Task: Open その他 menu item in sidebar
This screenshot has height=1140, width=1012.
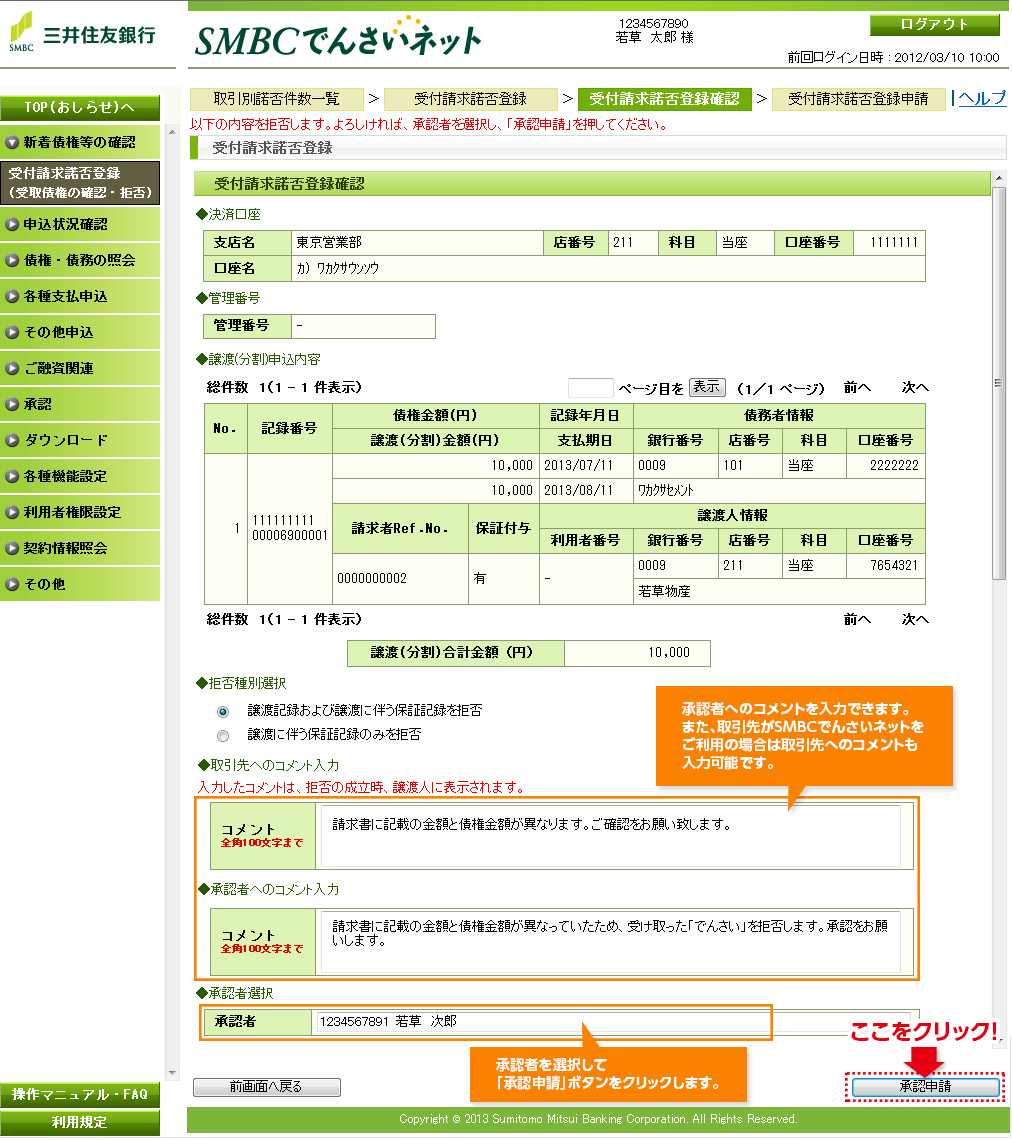Action: 80,585
